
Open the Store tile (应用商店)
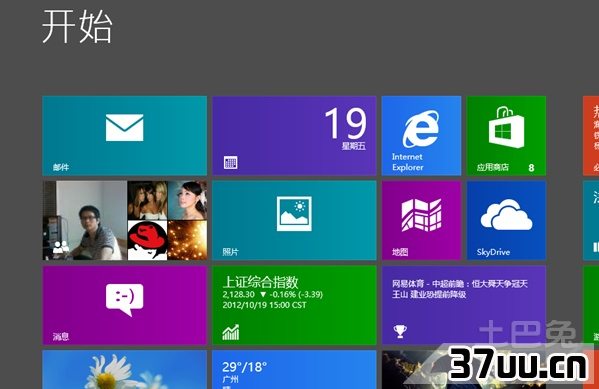tap(506, 136)
